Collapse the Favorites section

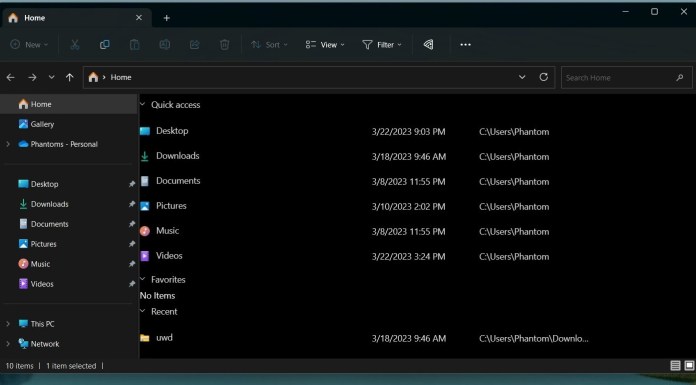tap(143, 279)
